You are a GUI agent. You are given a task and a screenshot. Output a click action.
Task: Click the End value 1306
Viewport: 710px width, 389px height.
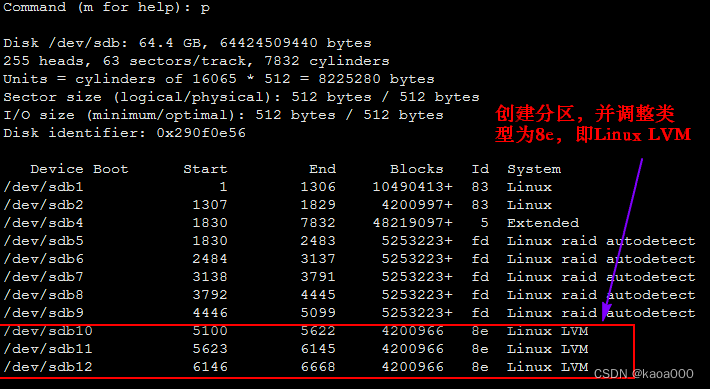pos(318,187)
